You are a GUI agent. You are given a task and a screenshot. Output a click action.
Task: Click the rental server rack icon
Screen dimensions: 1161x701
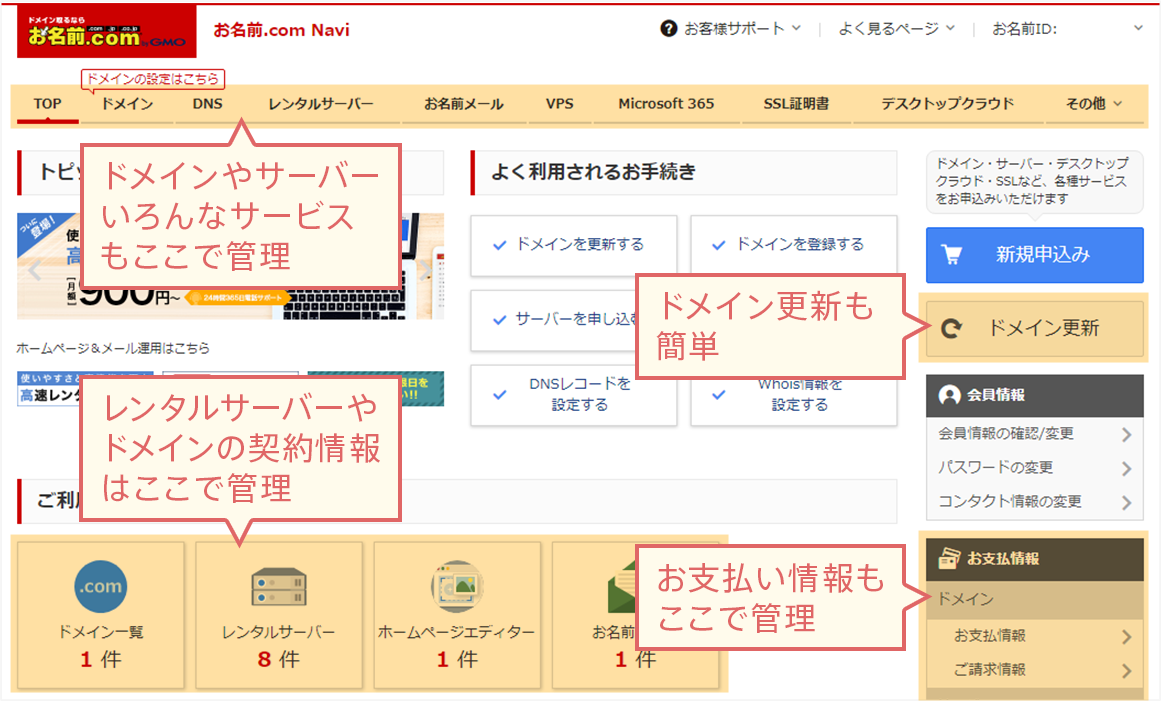tap(279, 588)
